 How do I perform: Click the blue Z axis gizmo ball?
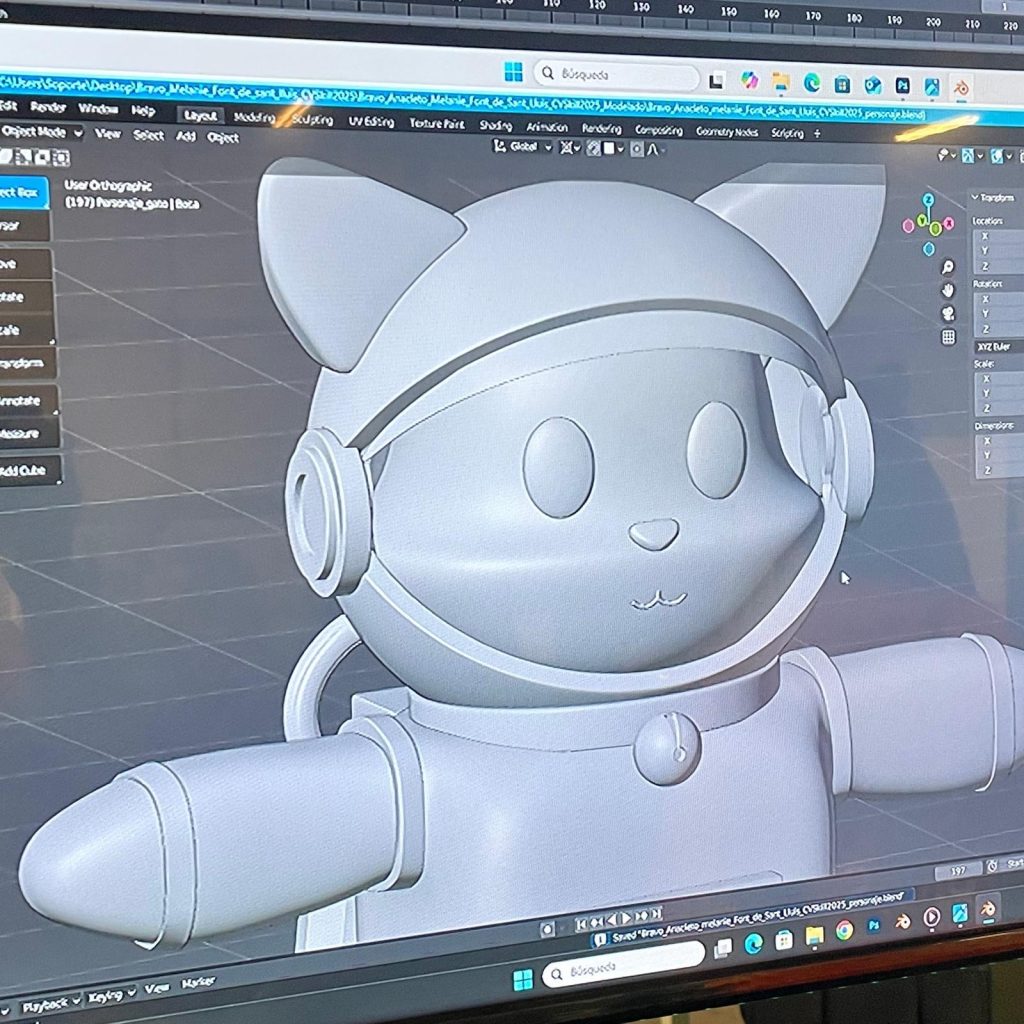(929, 200)
